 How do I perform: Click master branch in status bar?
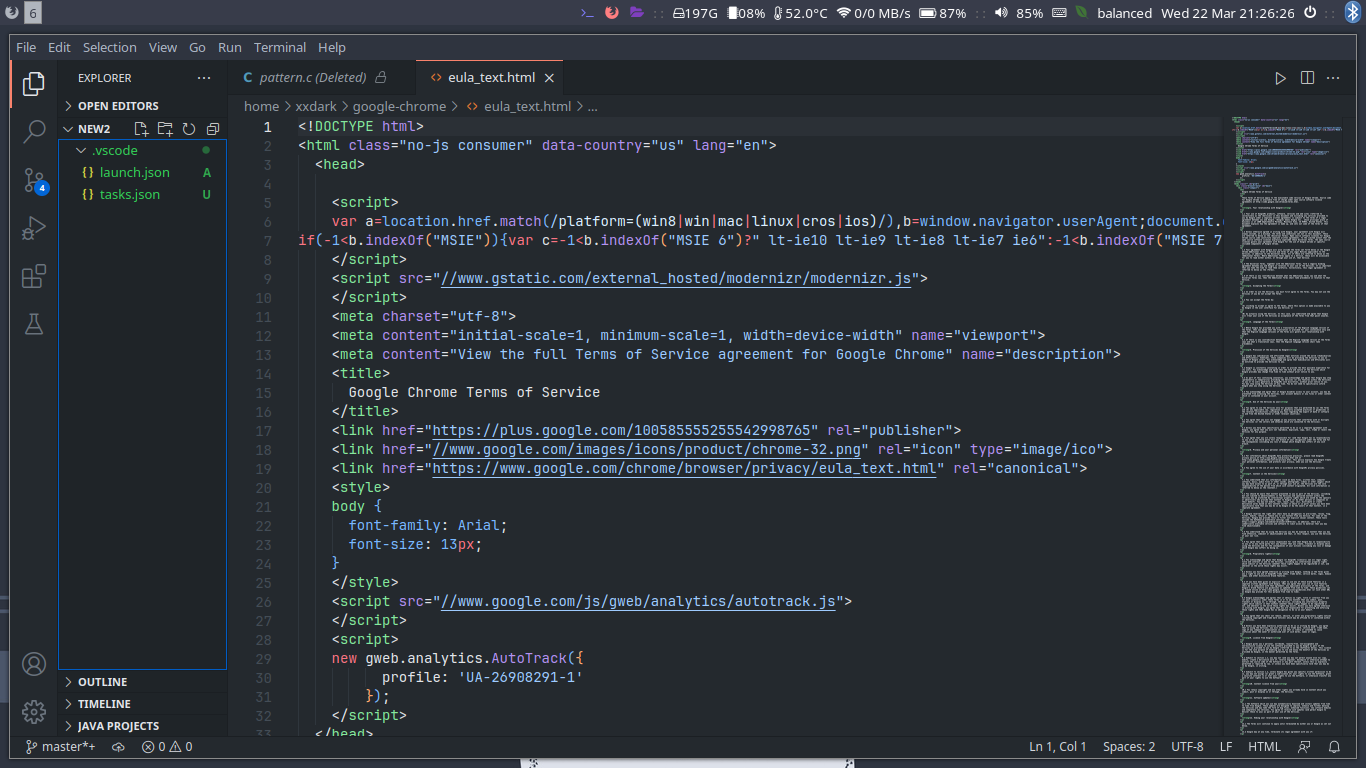click(60, 747)
